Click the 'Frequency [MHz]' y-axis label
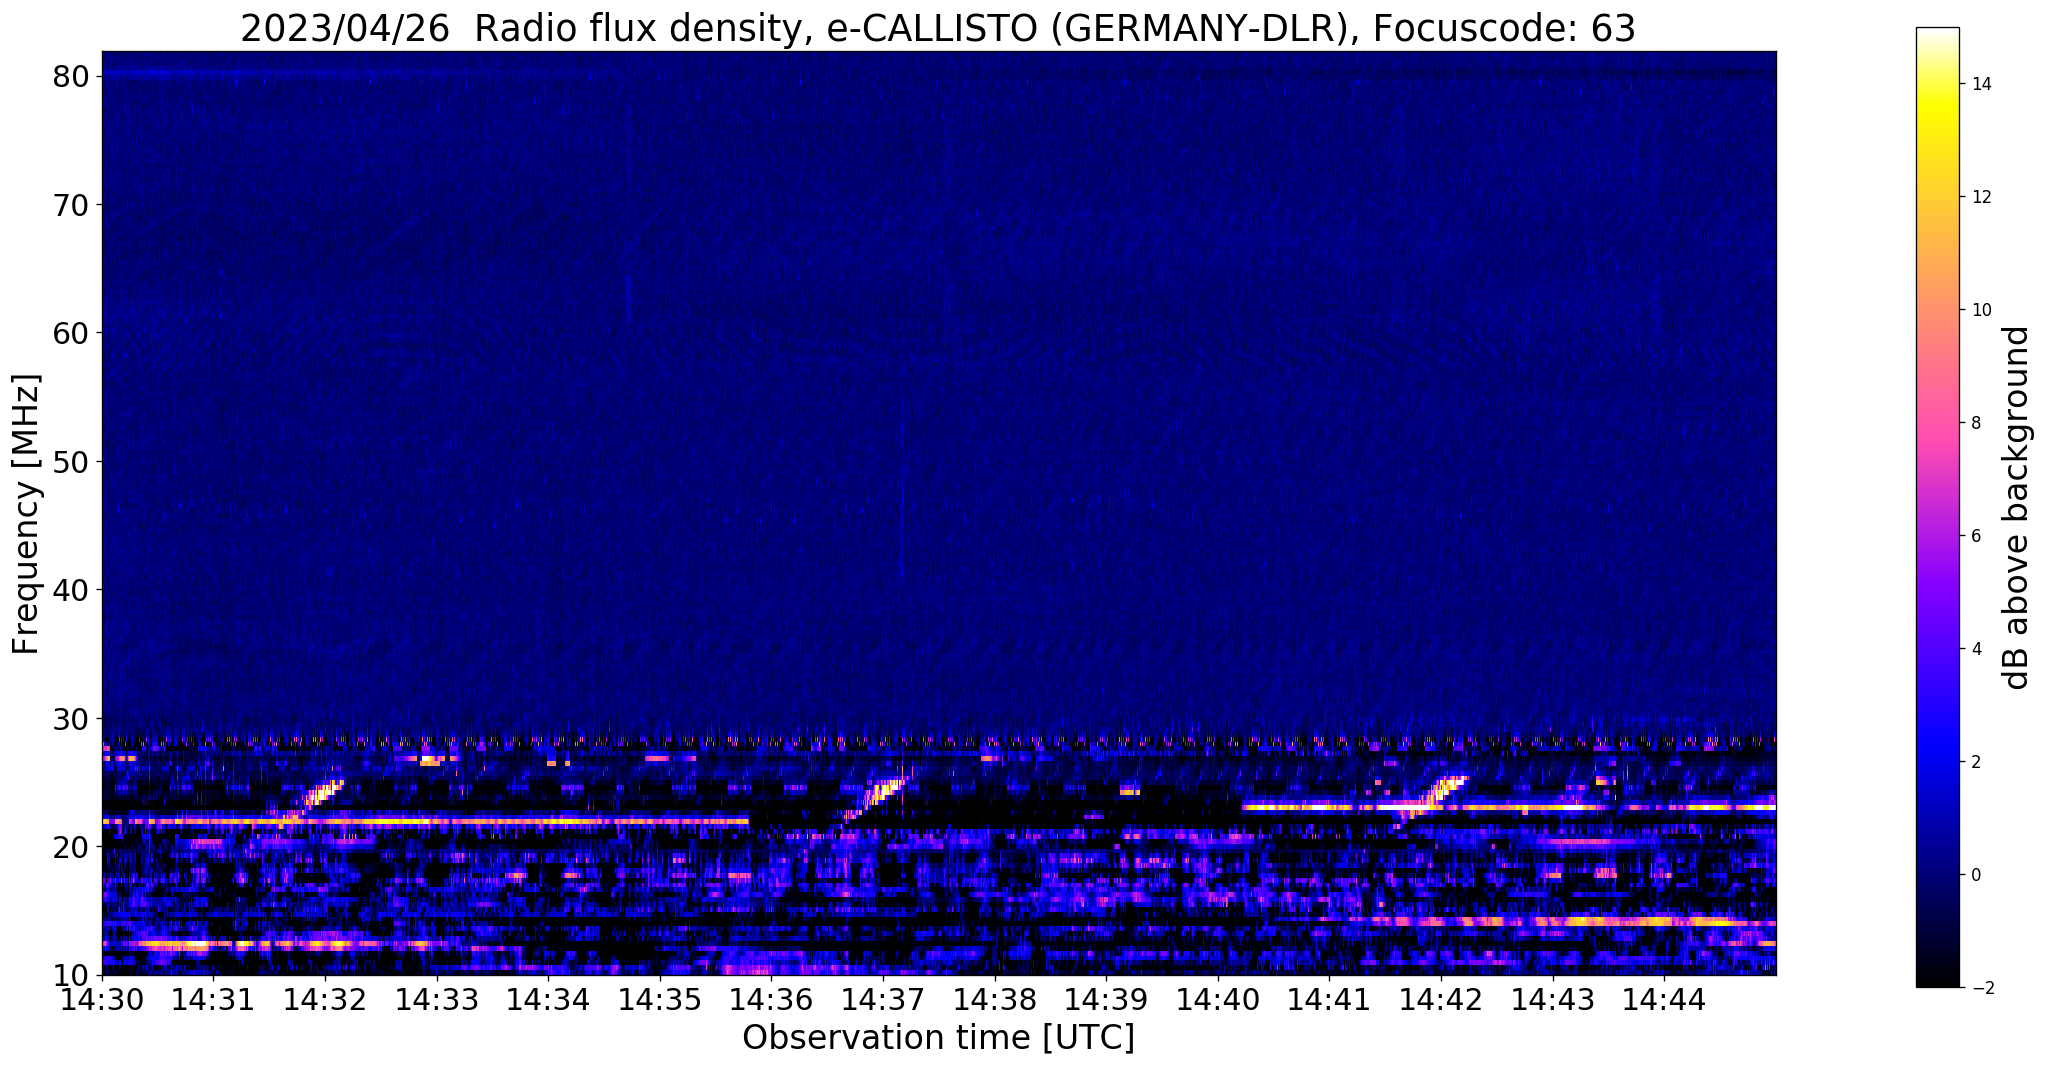Viewport: 2047px width, 1067px height. click(26, 514)
